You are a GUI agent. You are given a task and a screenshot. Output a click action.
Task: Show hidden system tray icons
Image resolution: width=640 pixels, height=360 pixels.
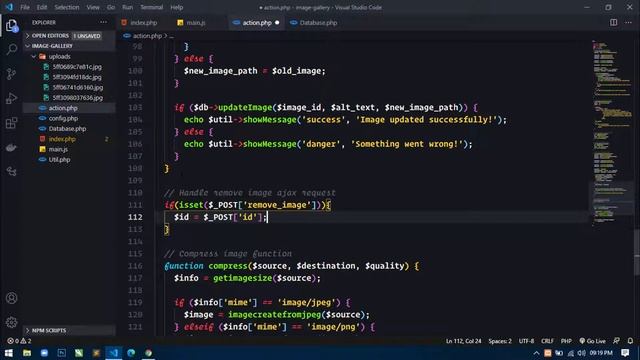[x=536, y=353]
